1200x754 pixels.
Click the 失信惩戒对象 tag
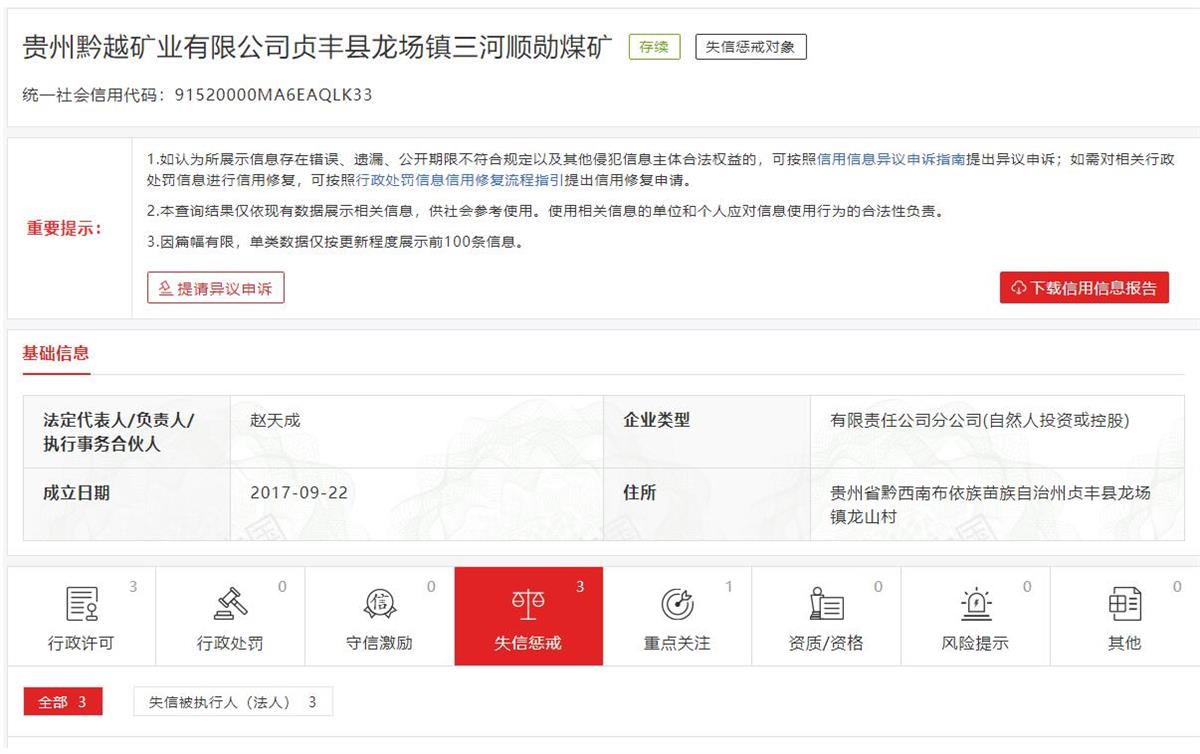point(750,47)
